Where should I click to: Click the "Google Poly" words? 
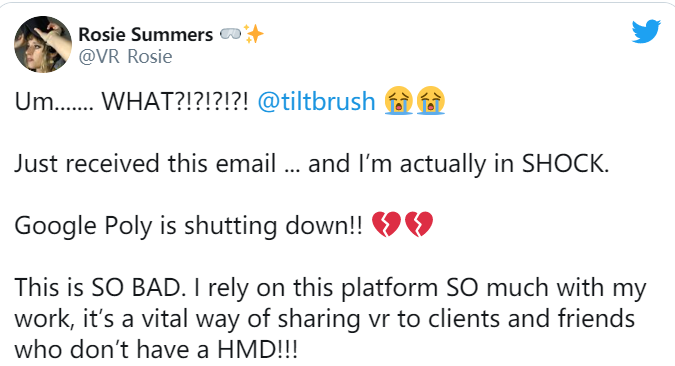pos(84,226)
